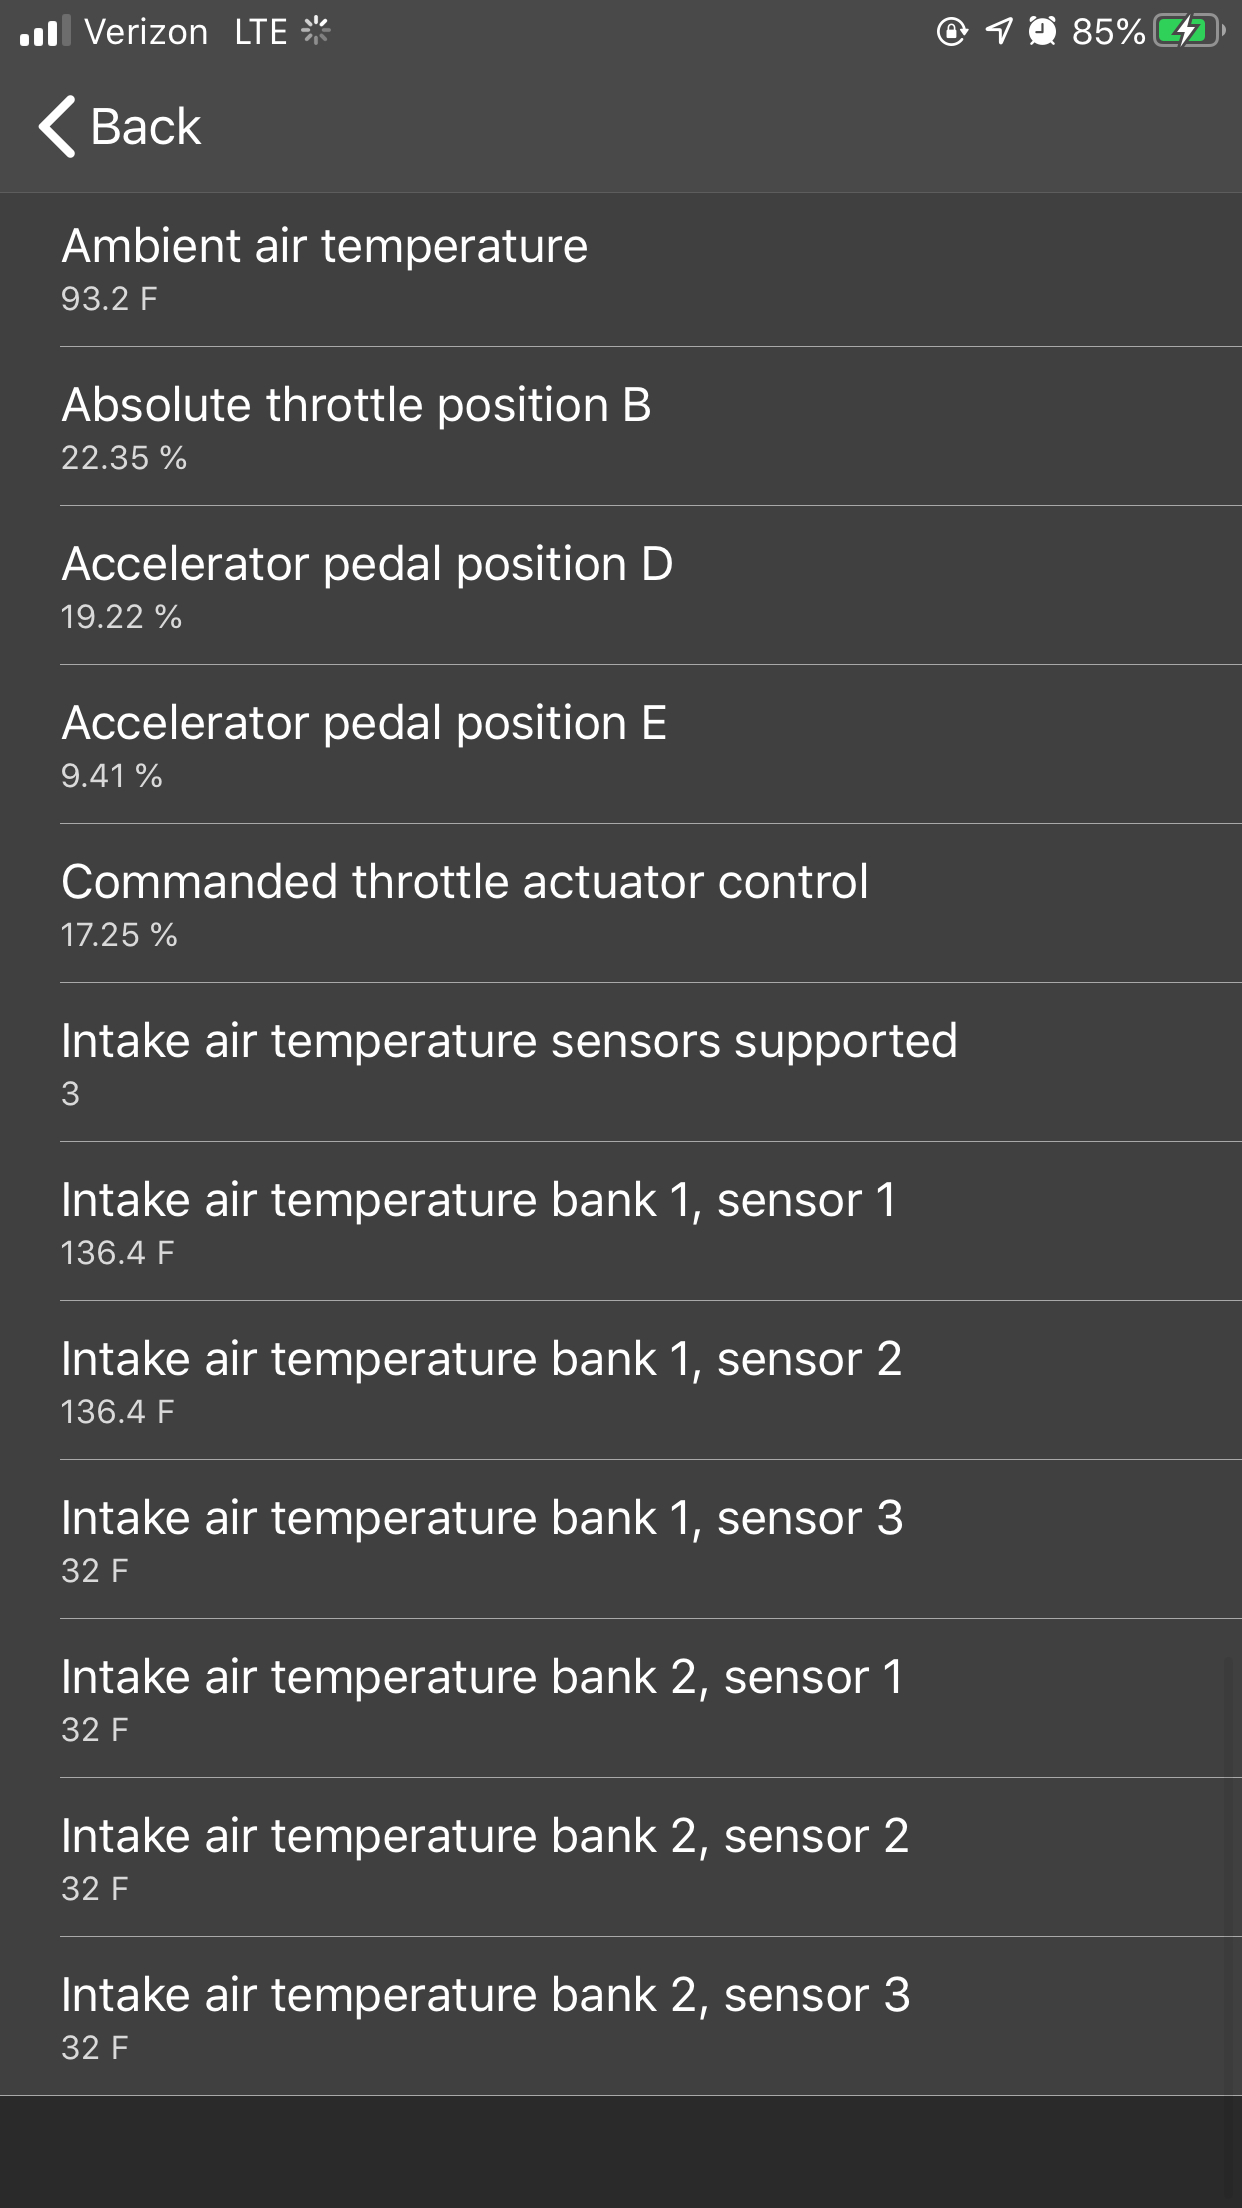Open Accelerator pedal position E reading
This screenshot has height=2208, width=1242.
620,746
